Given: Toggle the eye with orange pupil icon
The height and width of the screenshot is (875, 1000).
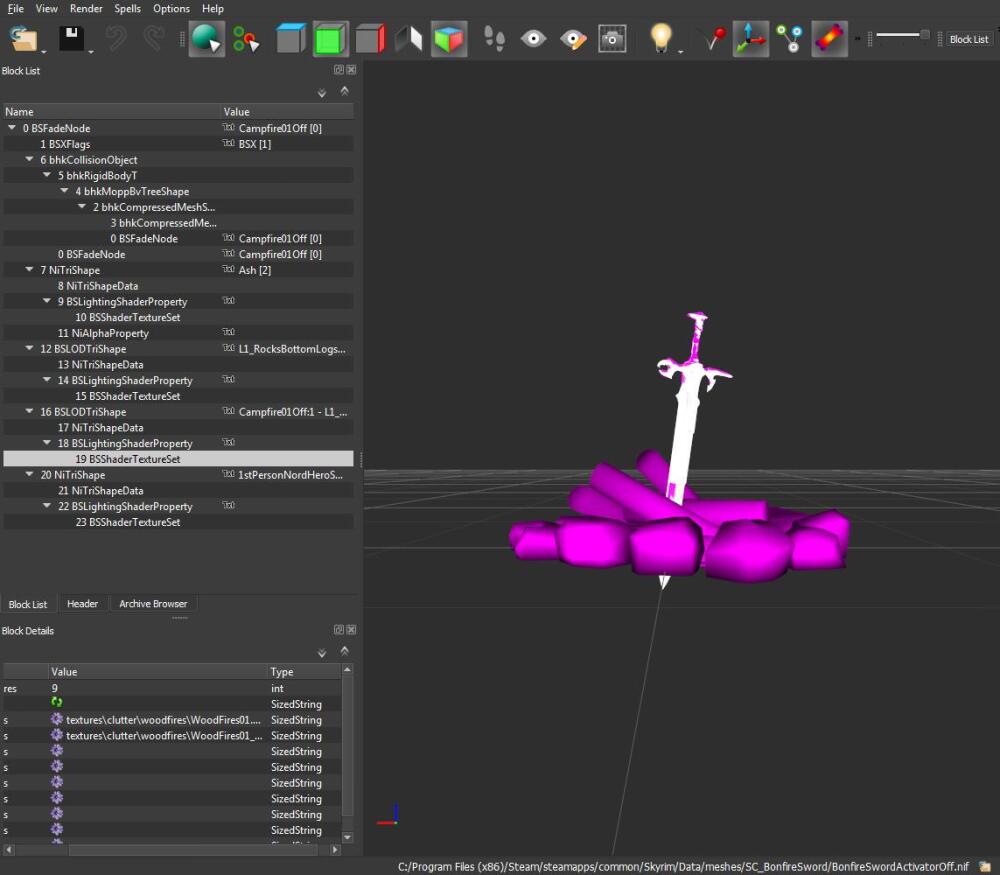Looking at the screenshot, I should click(573, 39).
